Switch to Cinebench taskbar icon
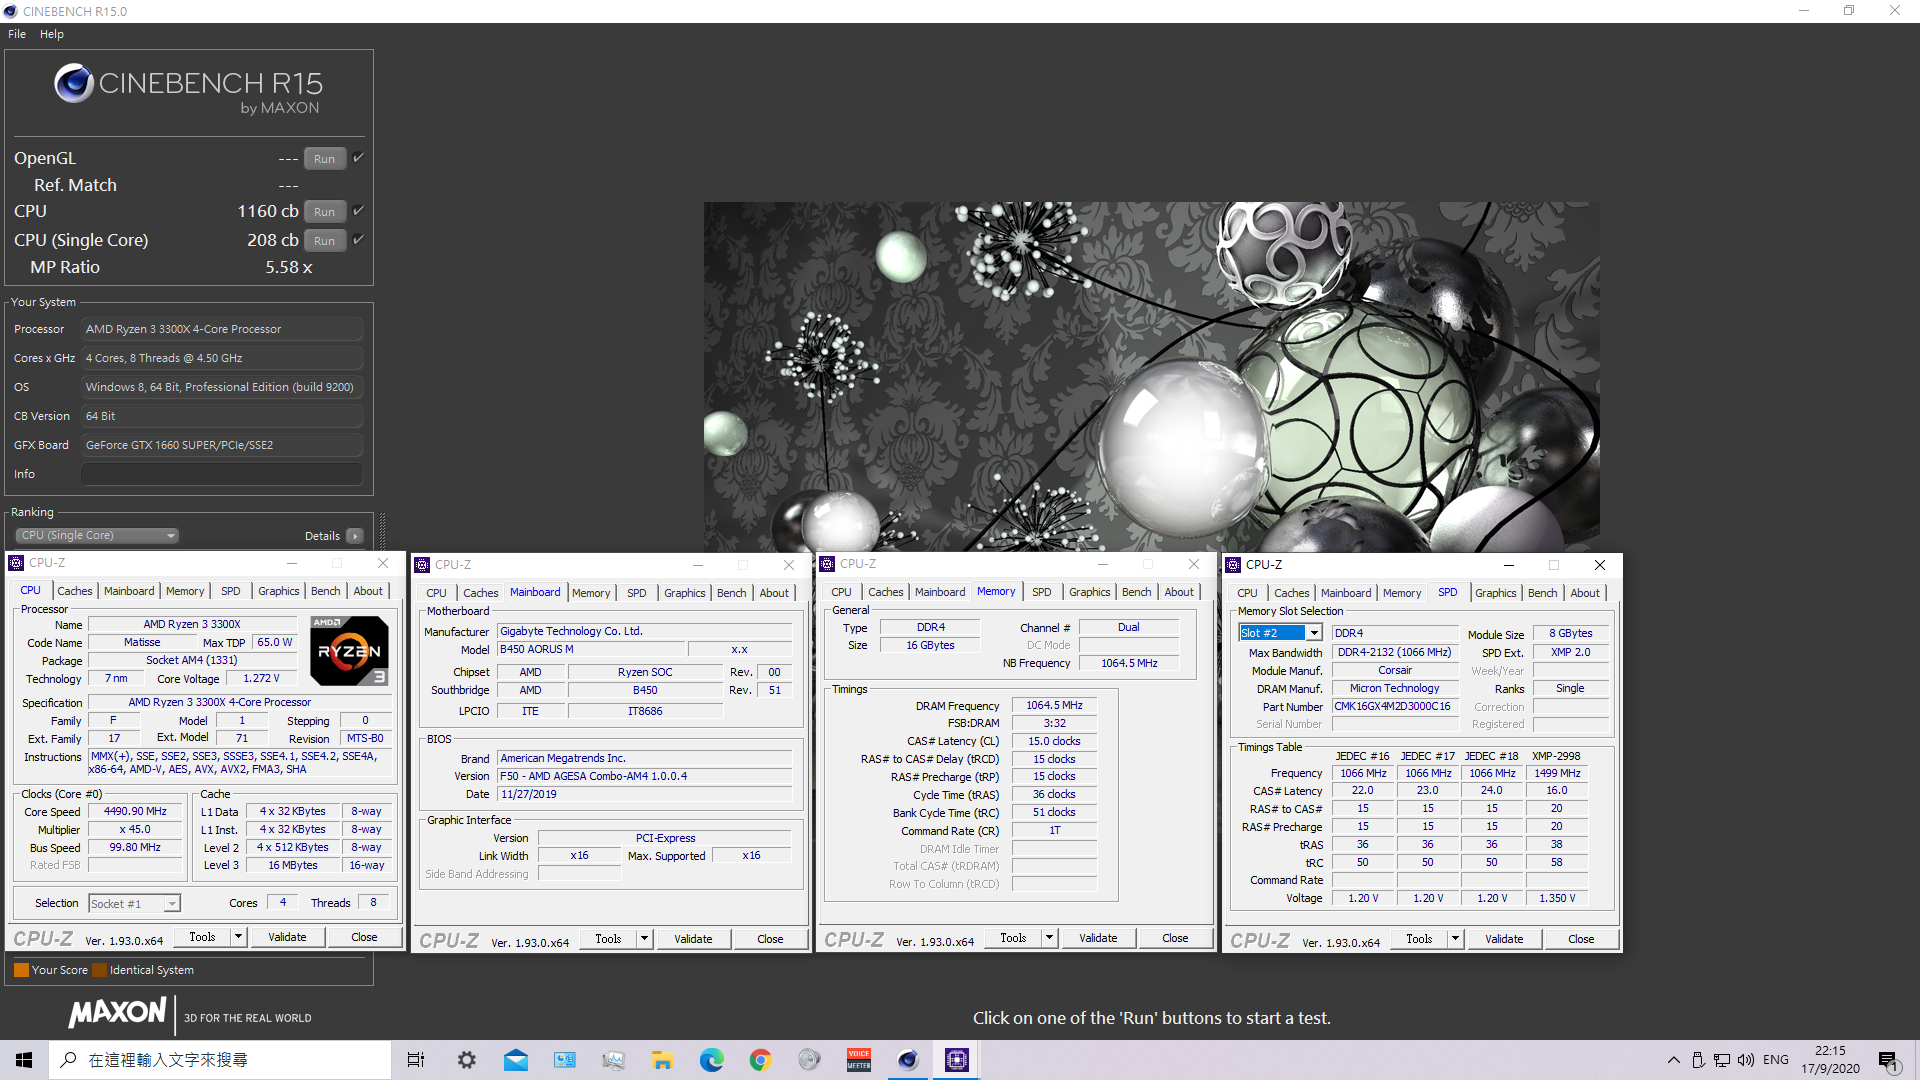The image size is (1920, 1080). click(x=907, y=1060)
